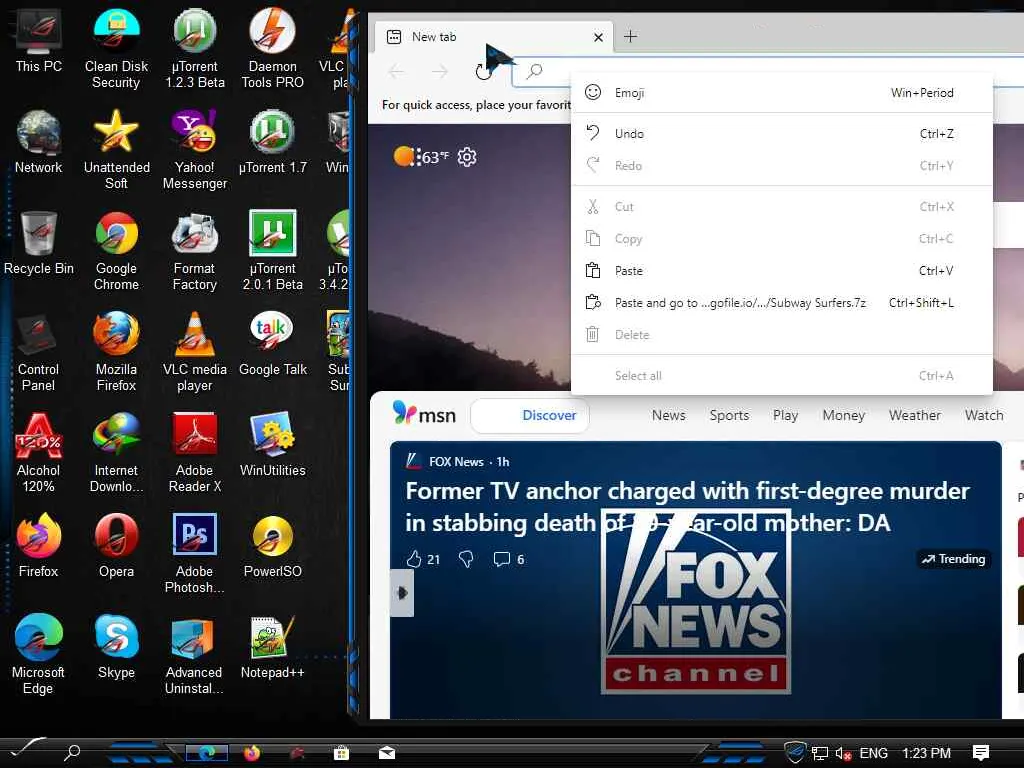Open Control Panel desktop icon

pos(39,352)
